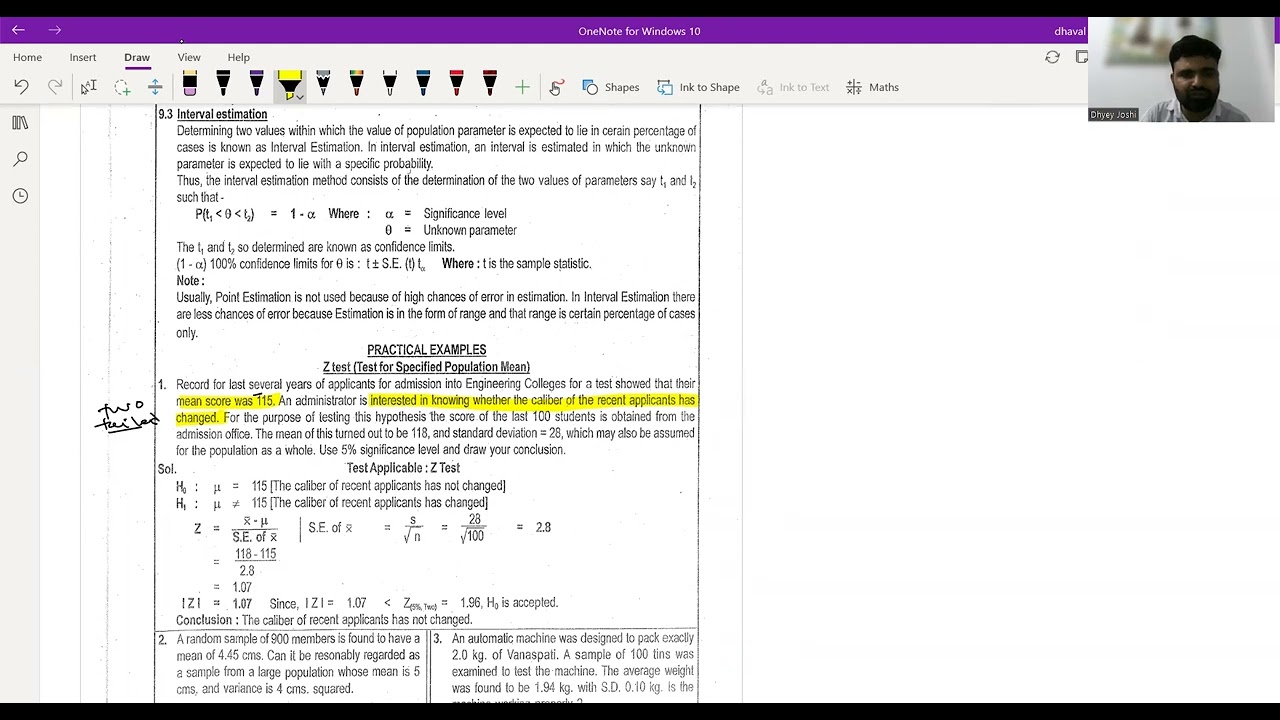
Task: Open the Shapes gallery
Action: (610, 87)
